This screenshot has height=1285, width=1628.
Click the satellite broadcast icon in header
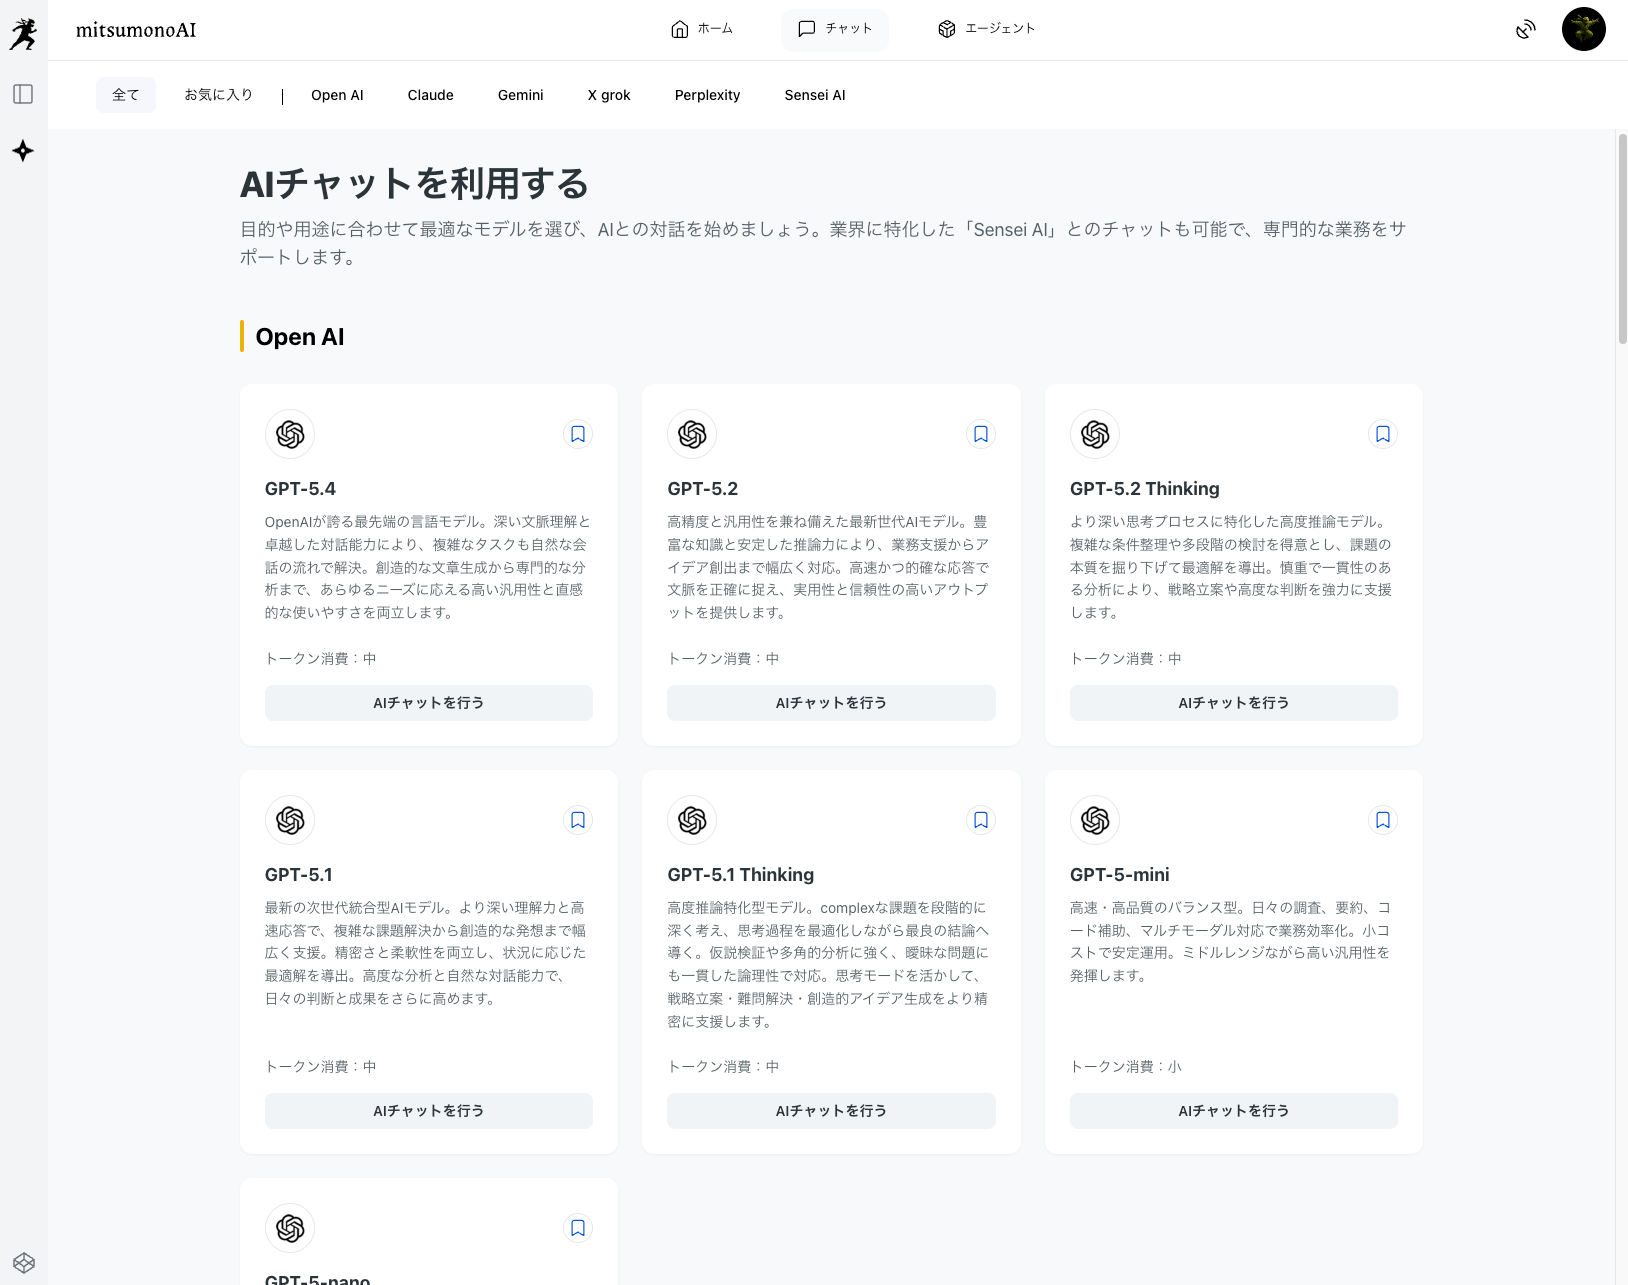click(x=1526, y=29)
